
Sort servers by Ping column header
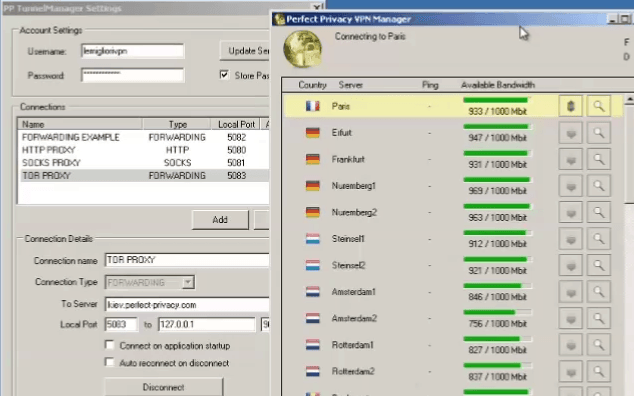click(x=430, y=85)
